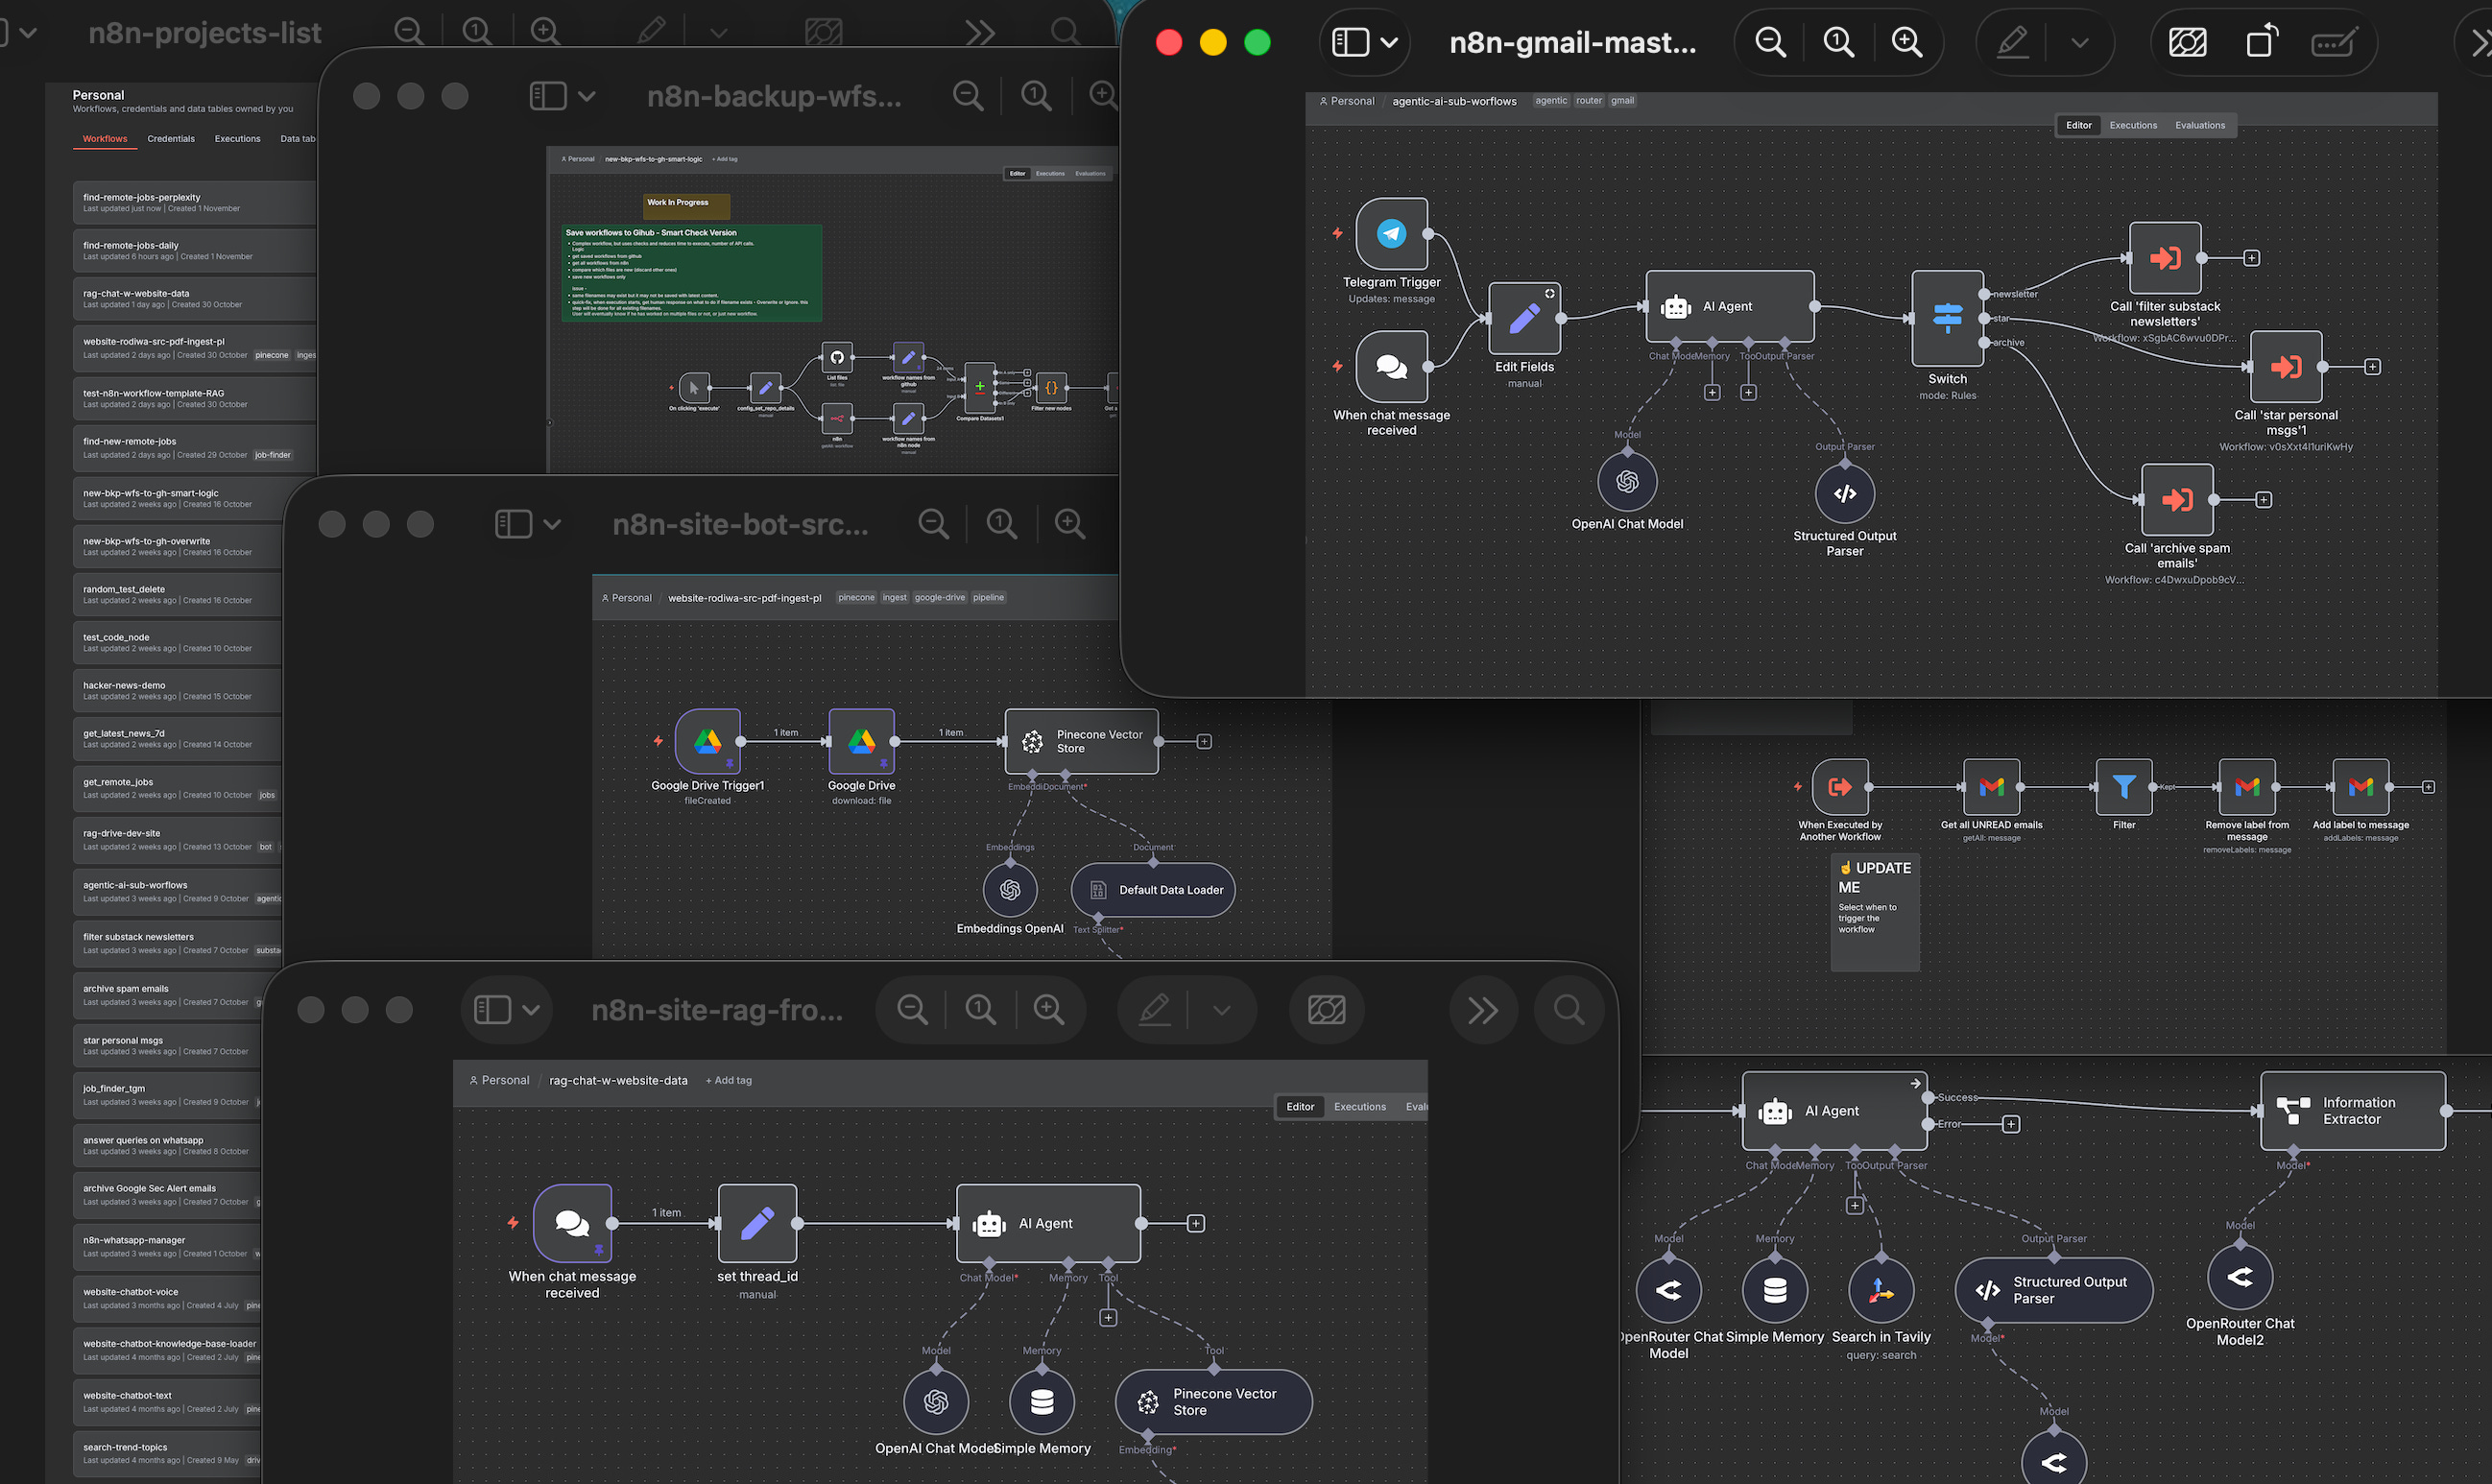Click the green Save workflows to Github sticky note
The image size is (2492, 1484).
[x=691, y=273]
